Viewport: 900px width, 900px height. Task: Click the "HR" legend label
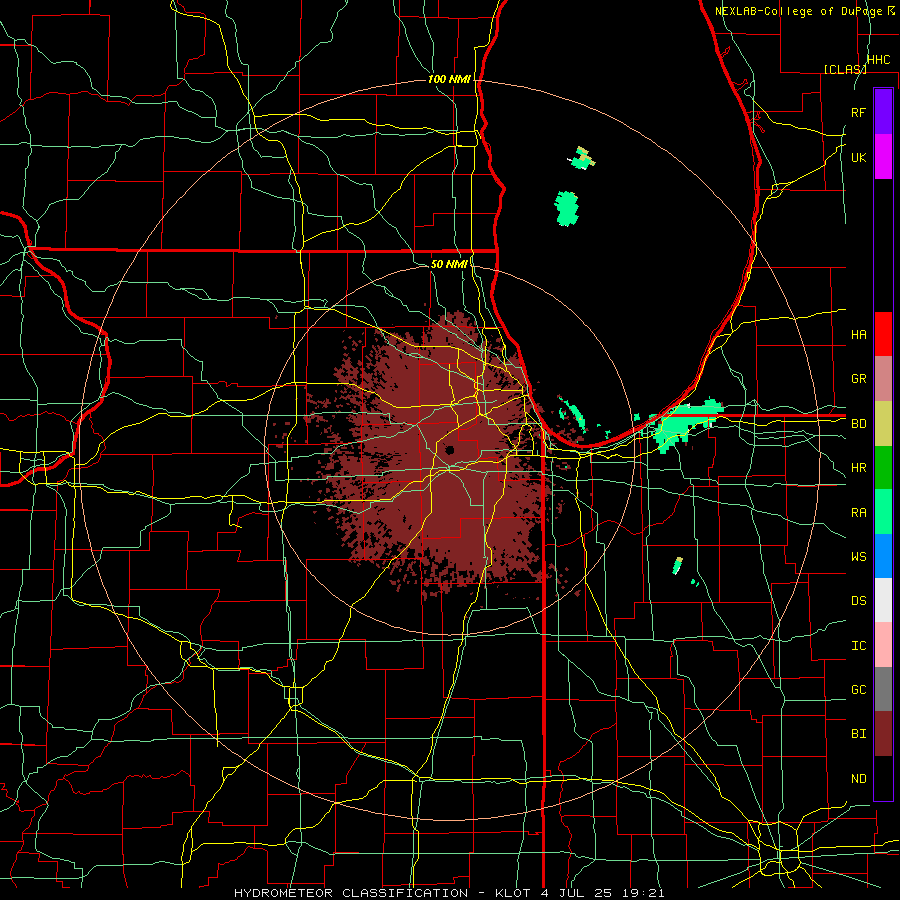coord(859,468)
